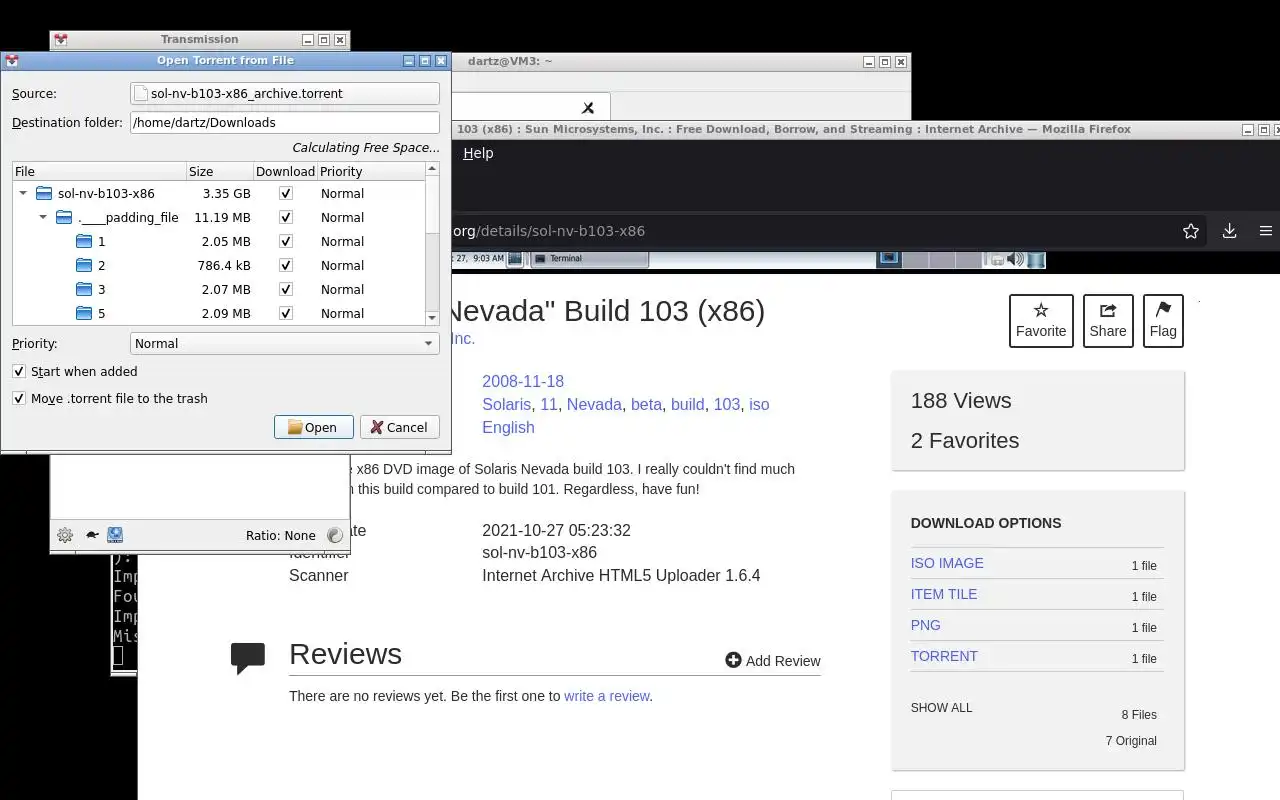Viewport: 1280px width, 800px height.
Task: Open the PNG download link
Action: coord(925,625)
